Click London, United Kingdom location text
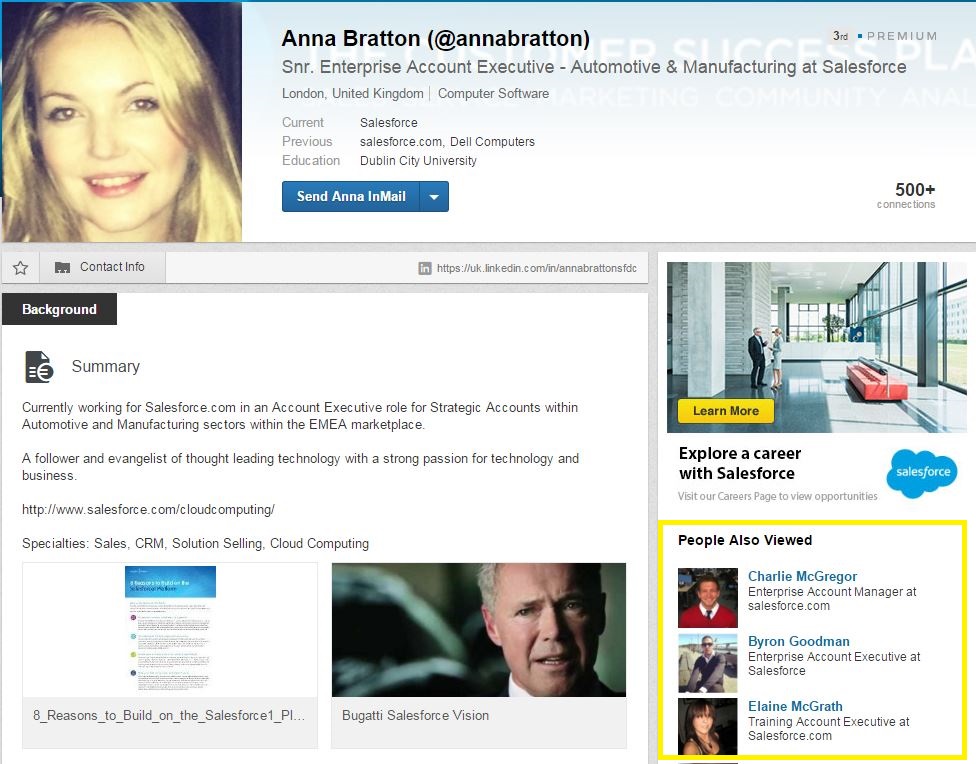976x764 pixels. (x=352, y=93)
